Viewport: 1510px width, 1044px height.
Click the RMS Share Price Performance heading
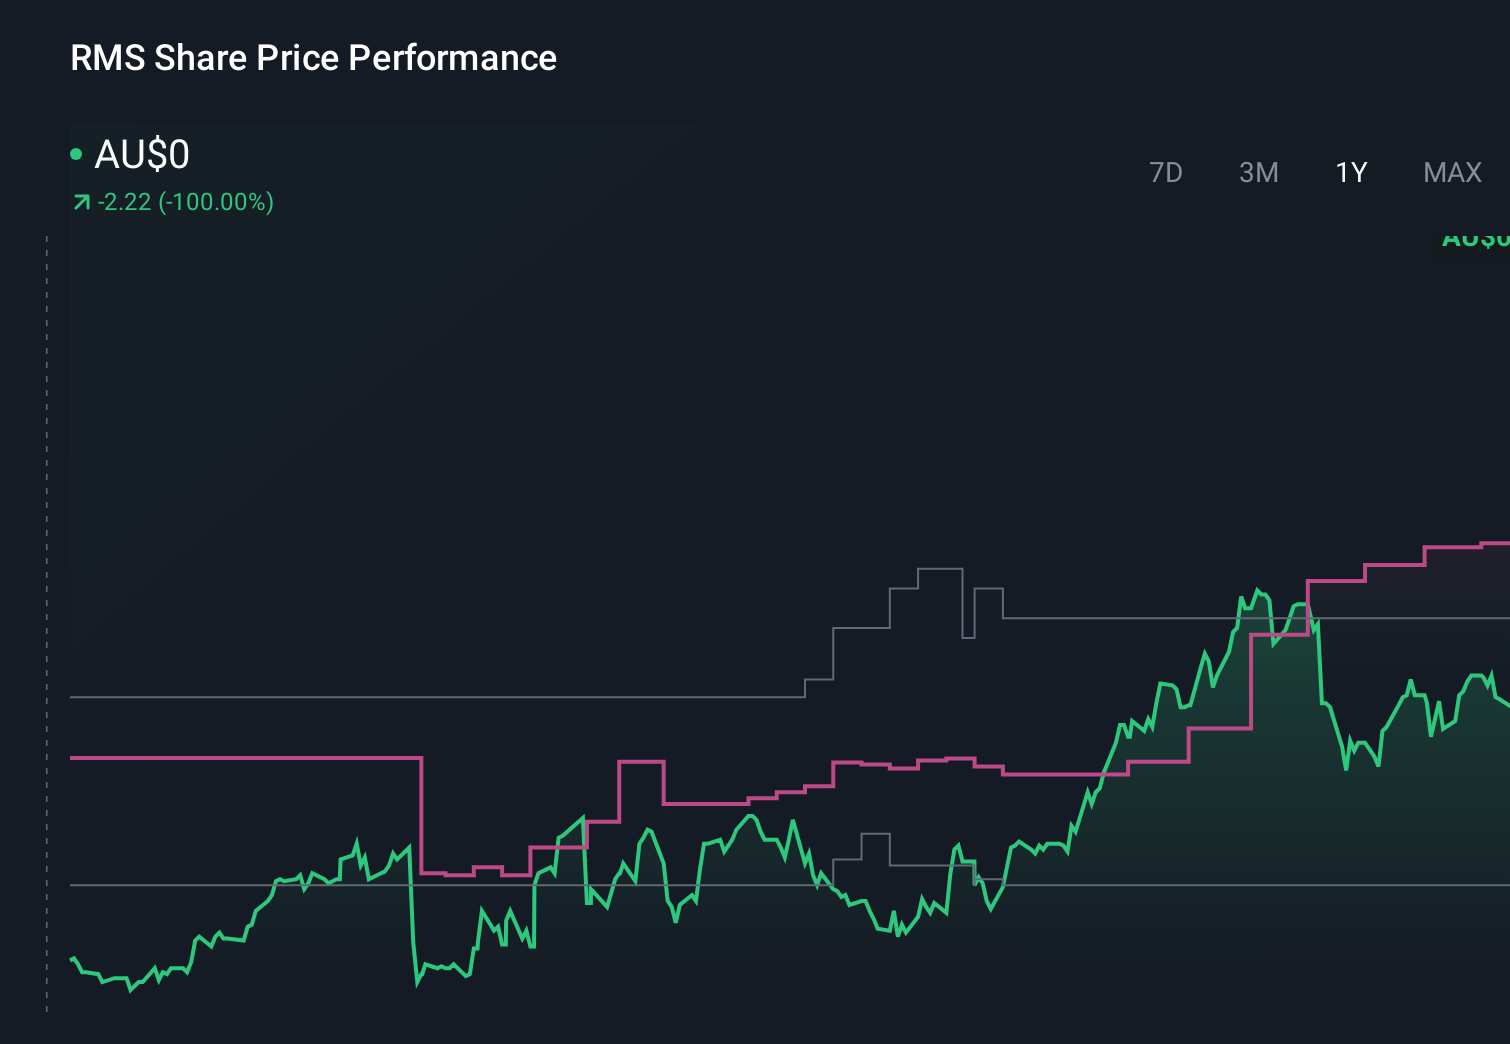313,58
